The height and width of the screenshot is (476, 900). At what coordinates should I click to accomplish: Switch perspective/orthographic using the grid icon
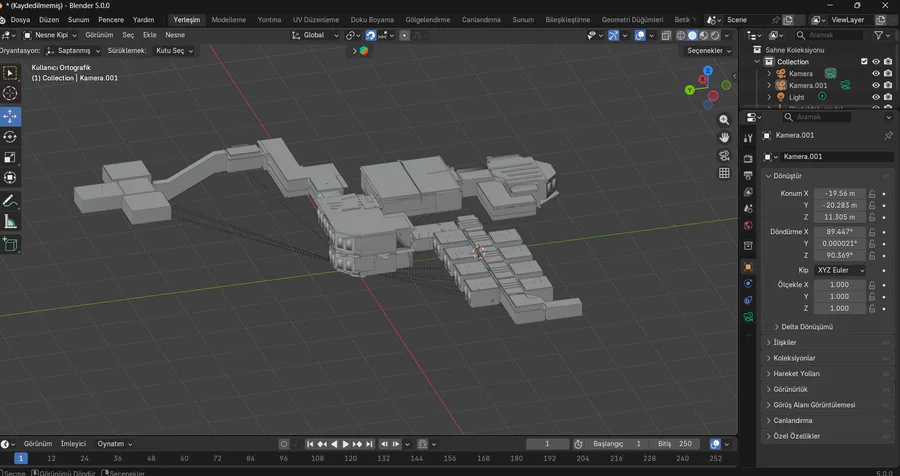point(724,173)
